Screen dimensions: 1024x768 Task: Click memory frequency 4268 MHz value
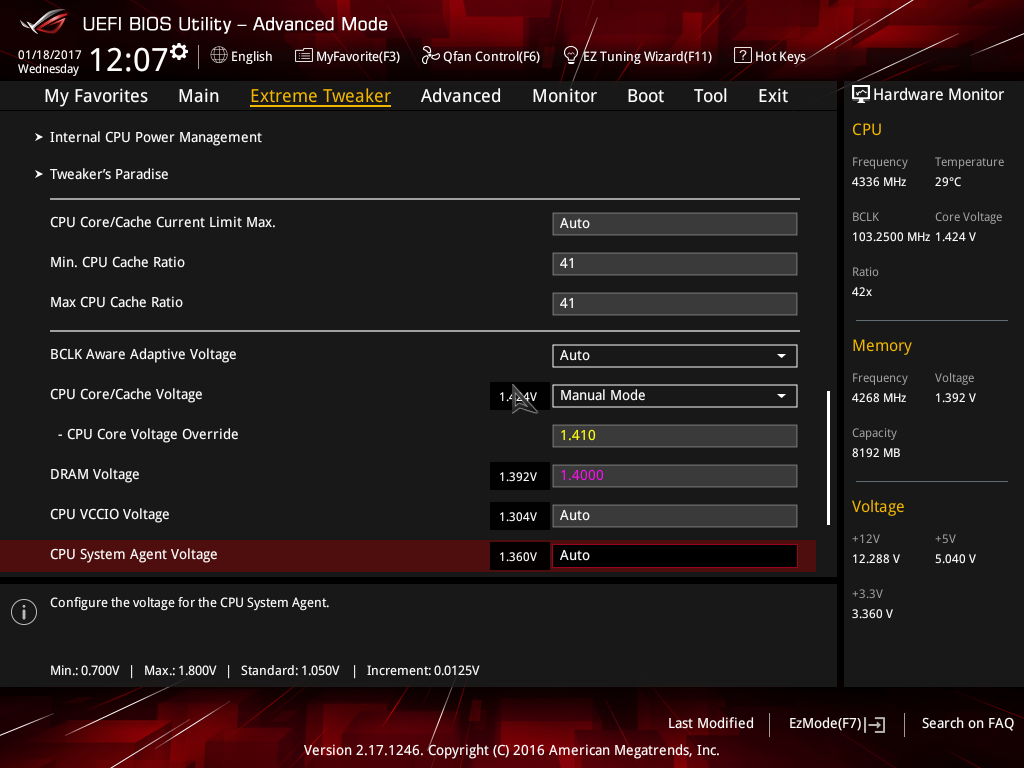point(878,398)
